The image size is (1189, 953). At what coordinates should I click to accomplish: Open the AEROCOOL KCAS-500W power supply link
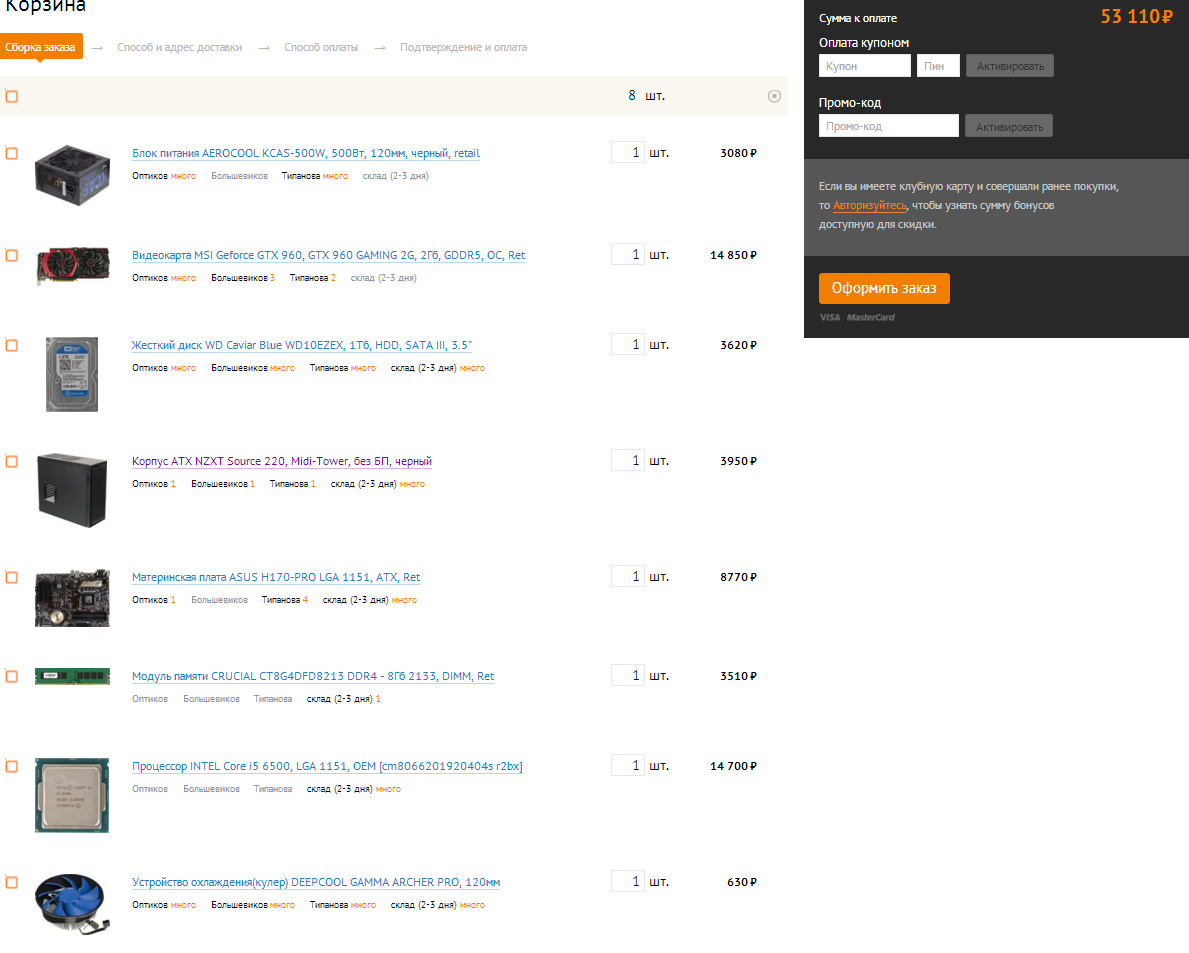(x=306, y=153)
